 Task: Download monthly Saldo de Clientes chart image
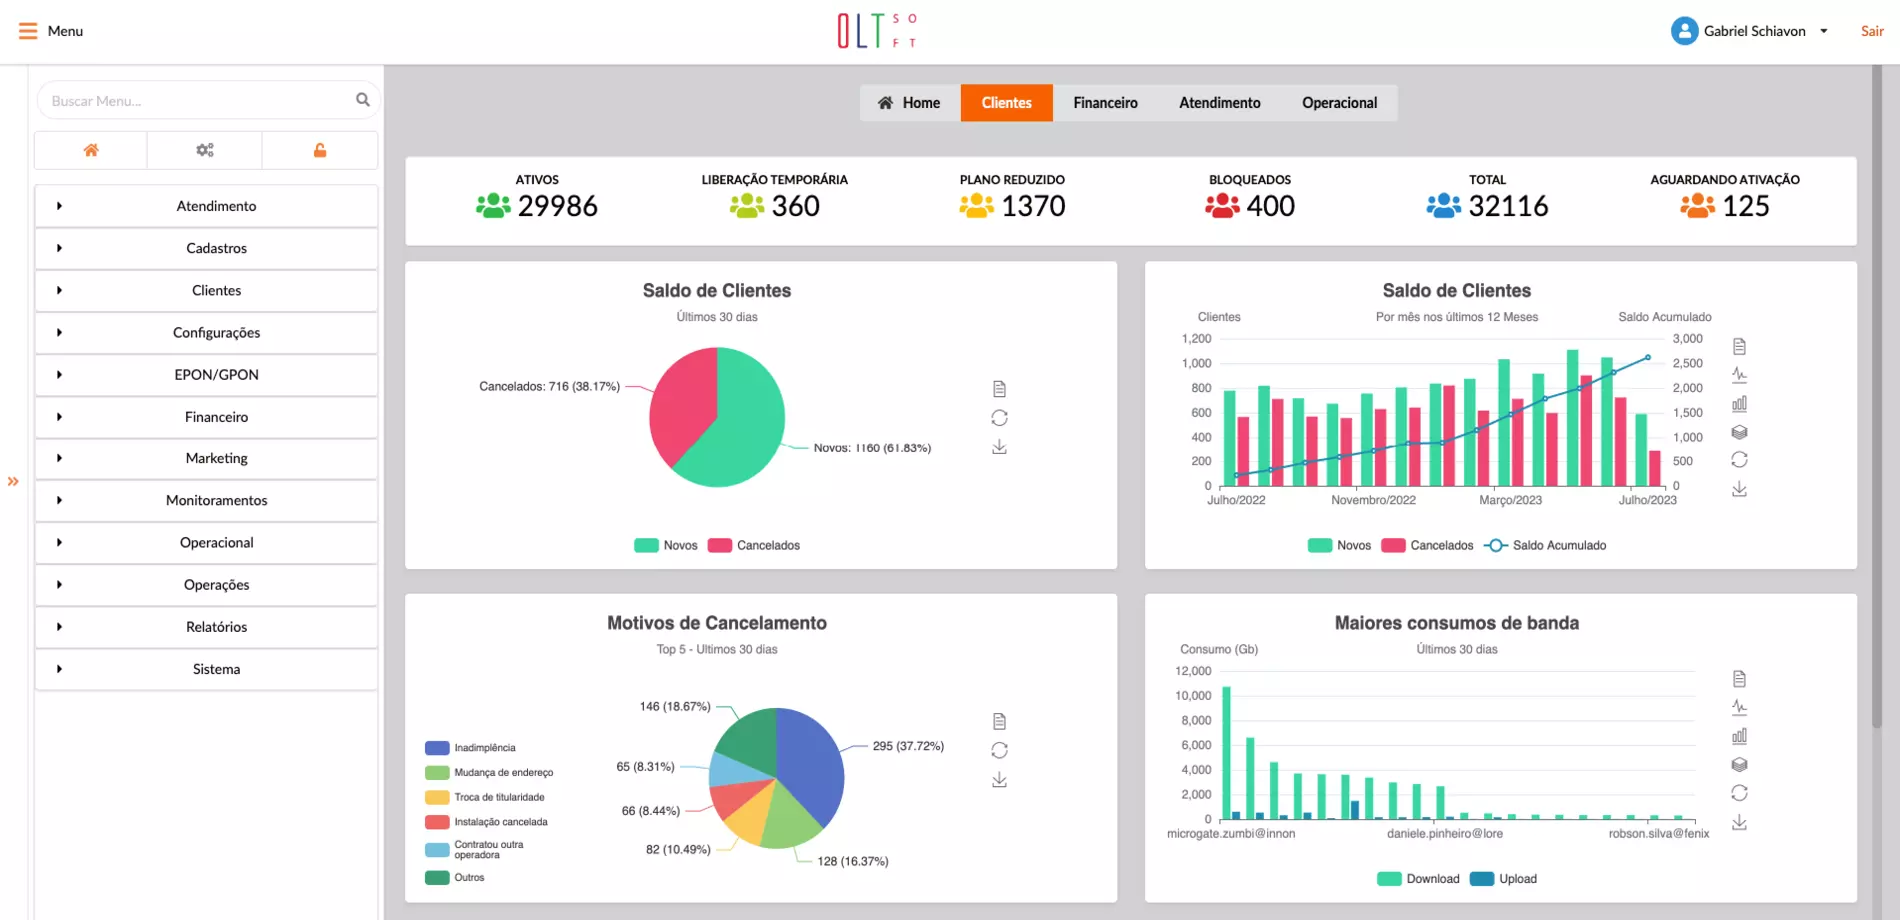(x=1739, y=489)
